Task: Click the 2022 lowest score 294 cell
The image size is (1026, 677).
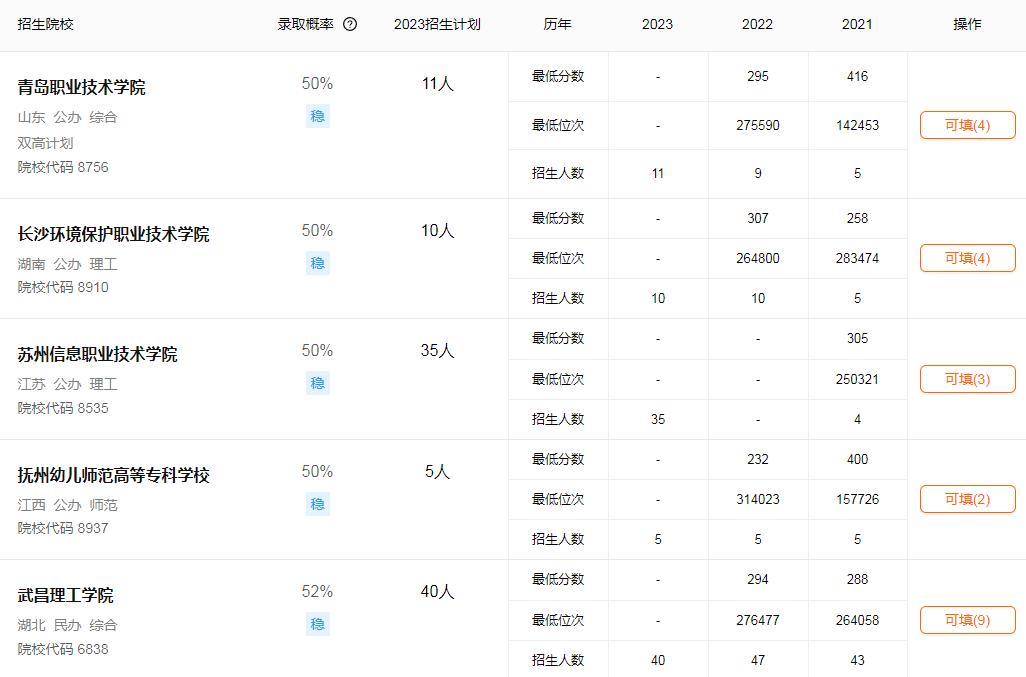Action: 758,580
